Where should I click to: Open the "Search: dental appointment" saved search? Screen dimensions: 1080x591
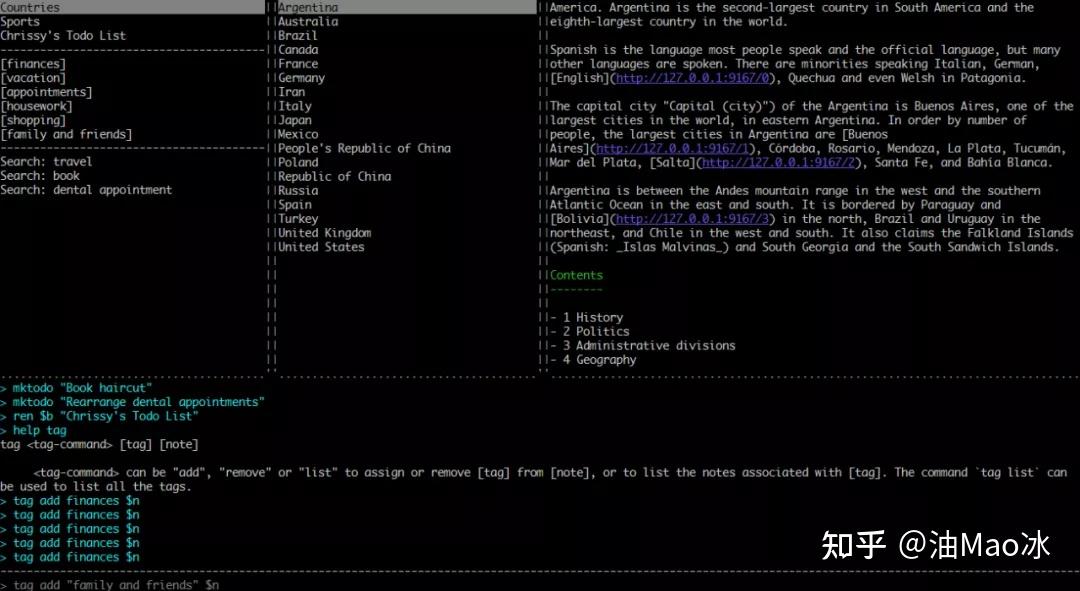82,189
